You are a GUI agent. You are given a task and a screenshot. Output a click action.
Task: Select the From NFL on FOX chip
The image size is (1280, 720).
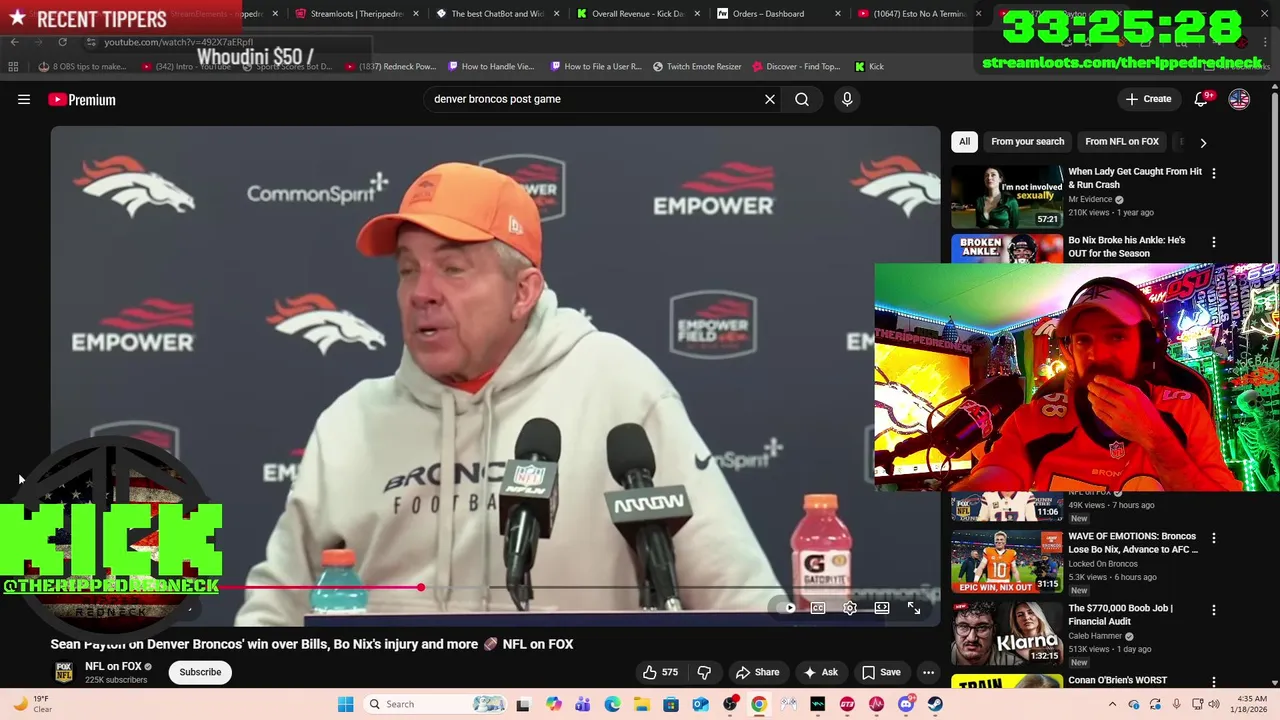click(1122, 142)
